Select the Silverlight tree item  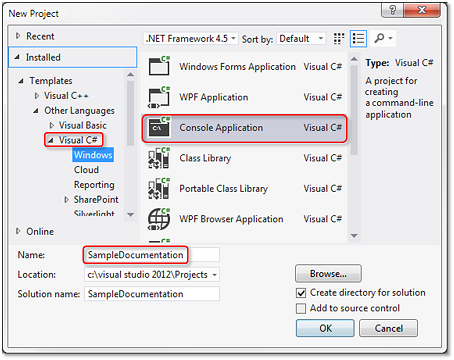[94, 213]
